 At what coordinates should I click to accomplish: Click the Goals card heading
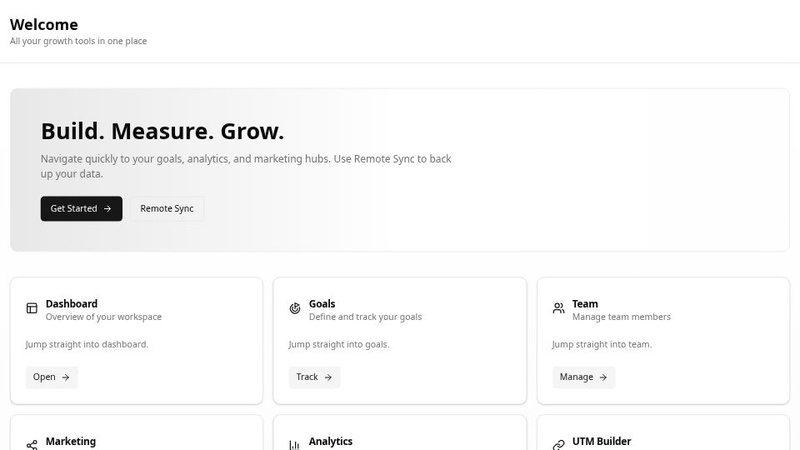click(x=322, y=304)
